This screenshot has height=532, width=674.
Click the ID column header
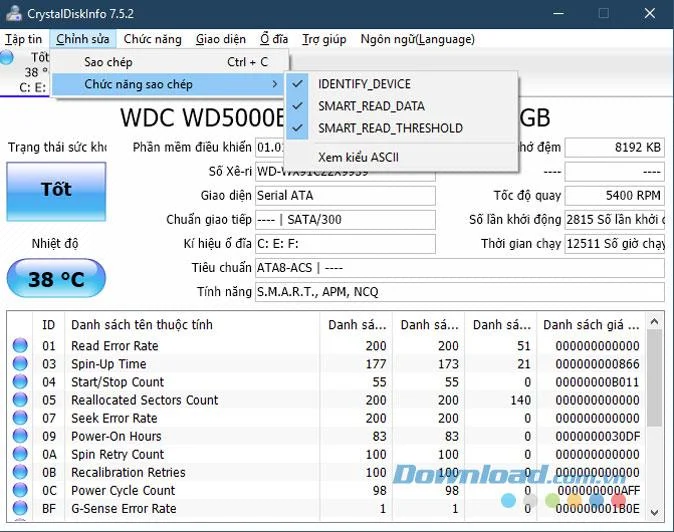click(49, 324)
